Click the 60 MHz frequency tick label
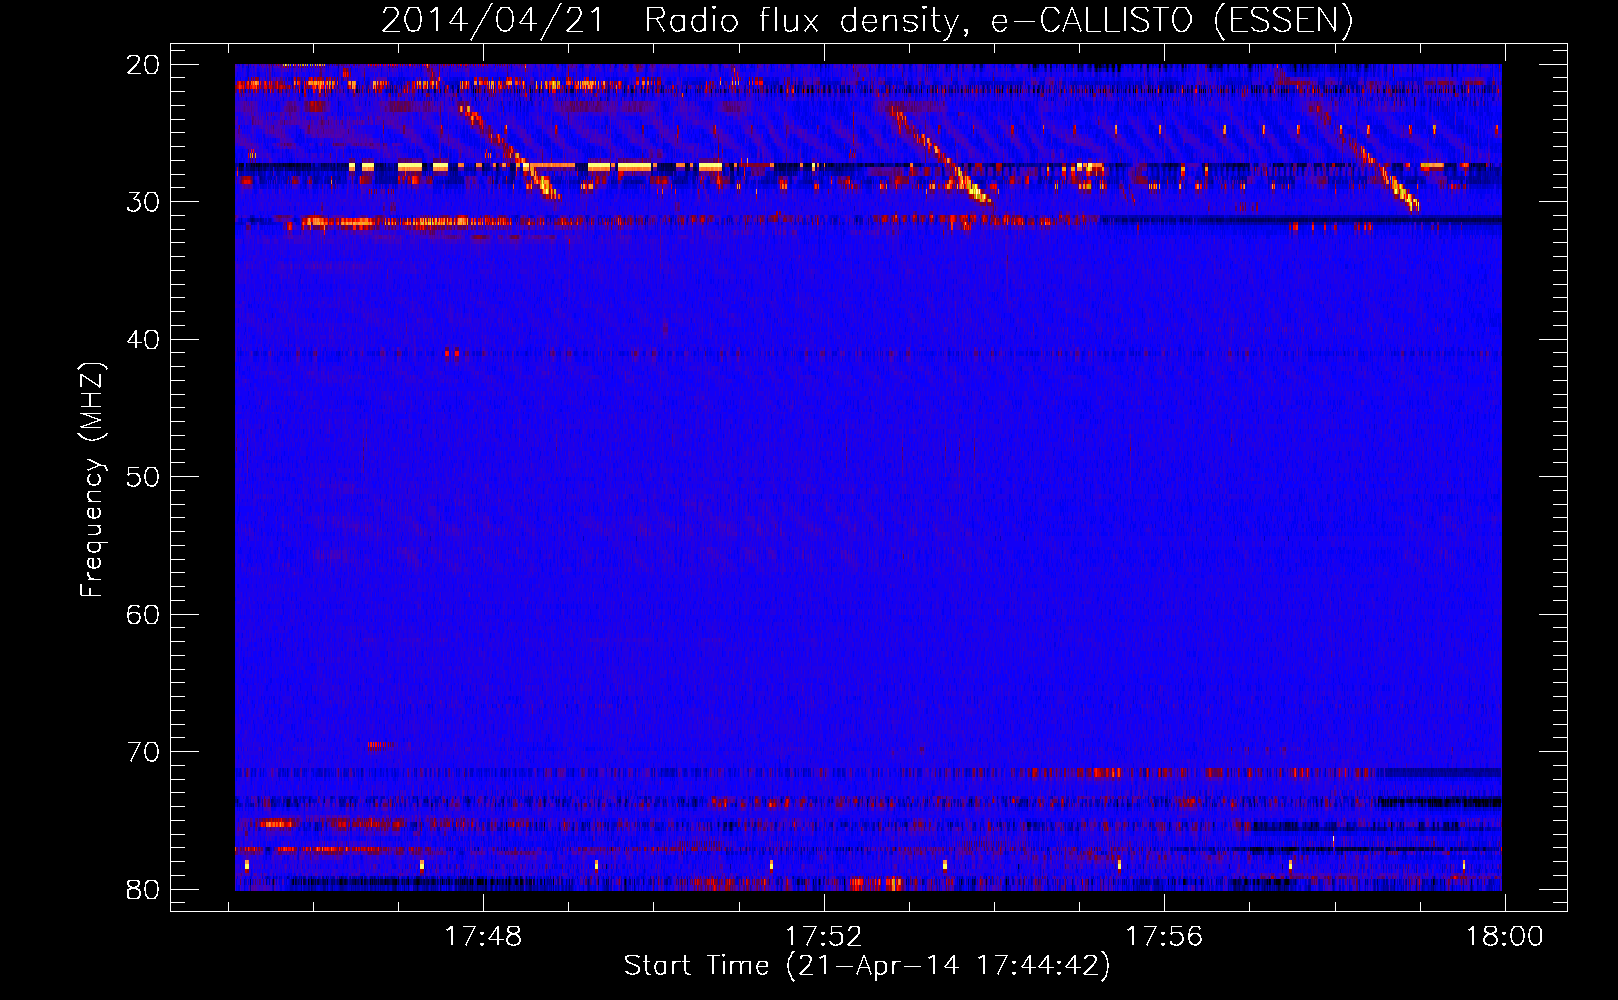The image size is (1618, 1000). point(143,614)
